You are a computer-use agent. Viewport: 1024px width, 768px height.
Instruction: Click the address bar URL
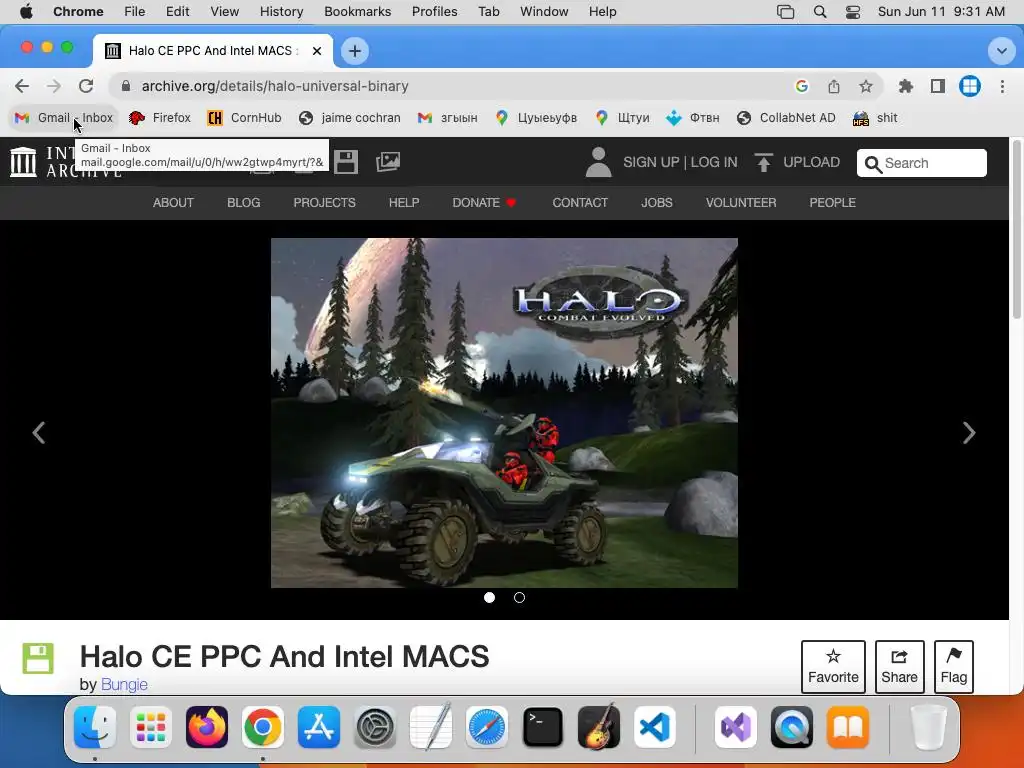(x=275, y=86)
